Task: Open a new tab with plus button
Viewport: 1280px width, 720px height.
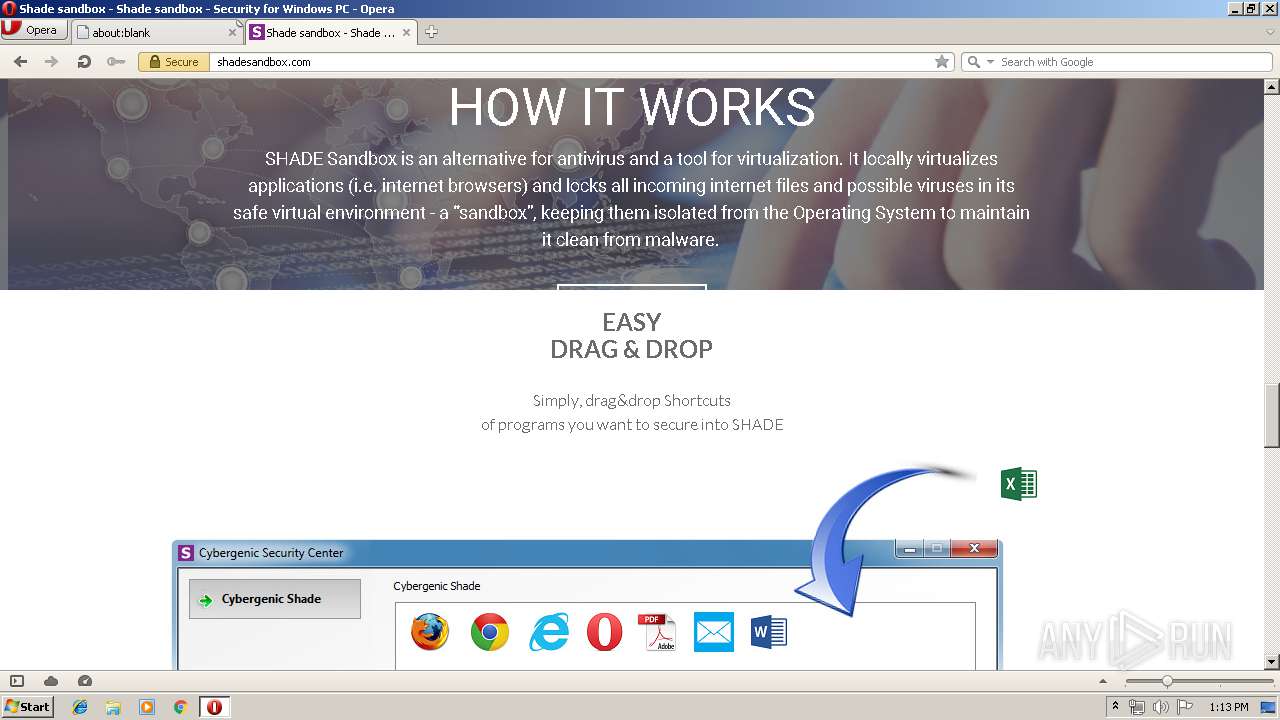Action: coord(431,32)
